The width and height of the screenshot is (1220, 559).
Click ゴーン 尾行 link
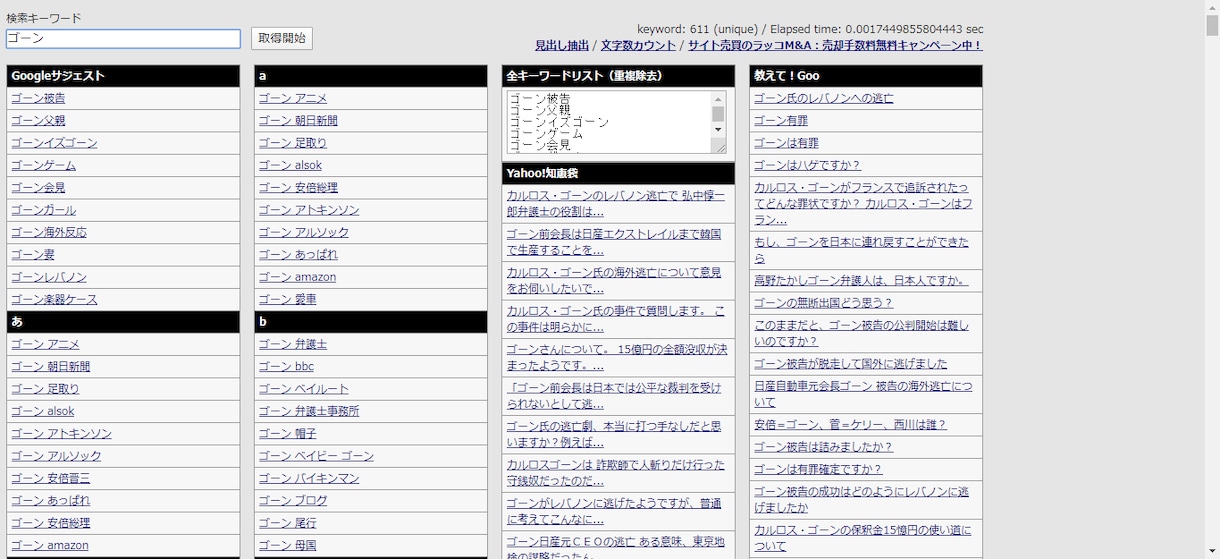tap(288, 523)
